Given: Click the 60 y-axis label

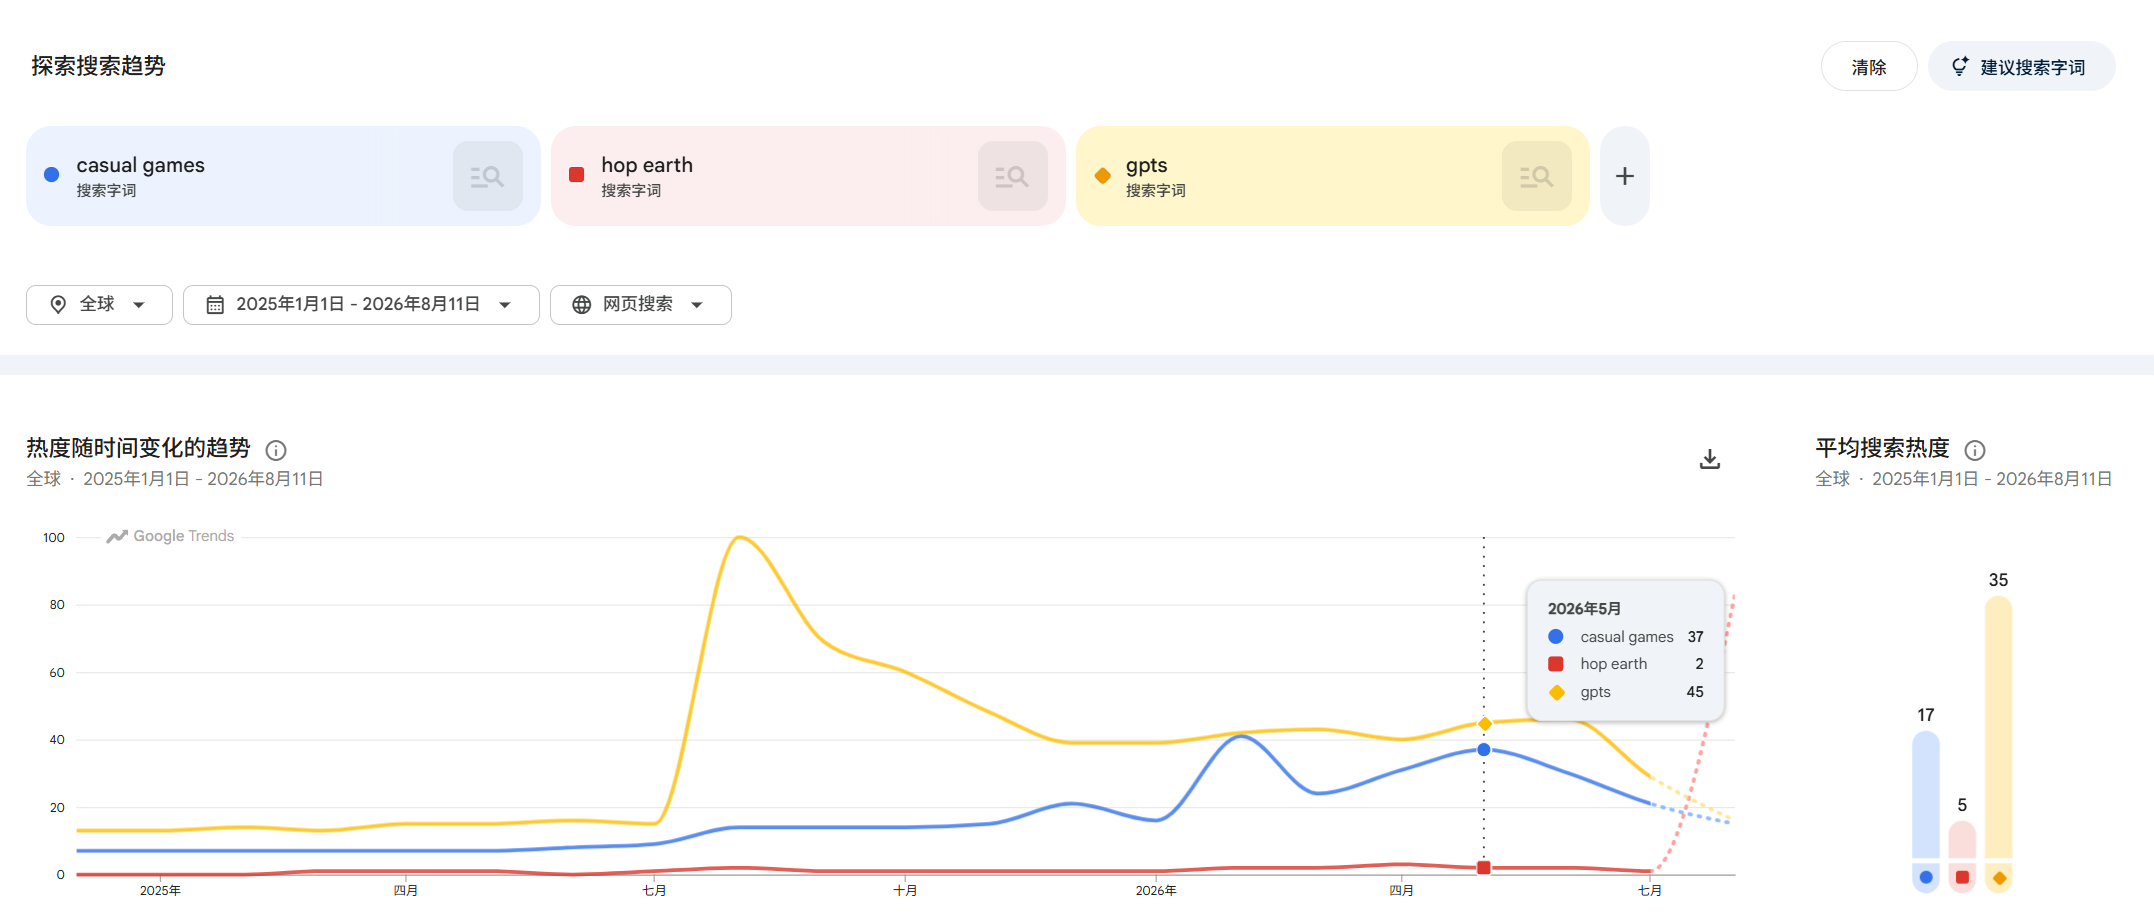Looking at the screenshot, I should [57, 673].
